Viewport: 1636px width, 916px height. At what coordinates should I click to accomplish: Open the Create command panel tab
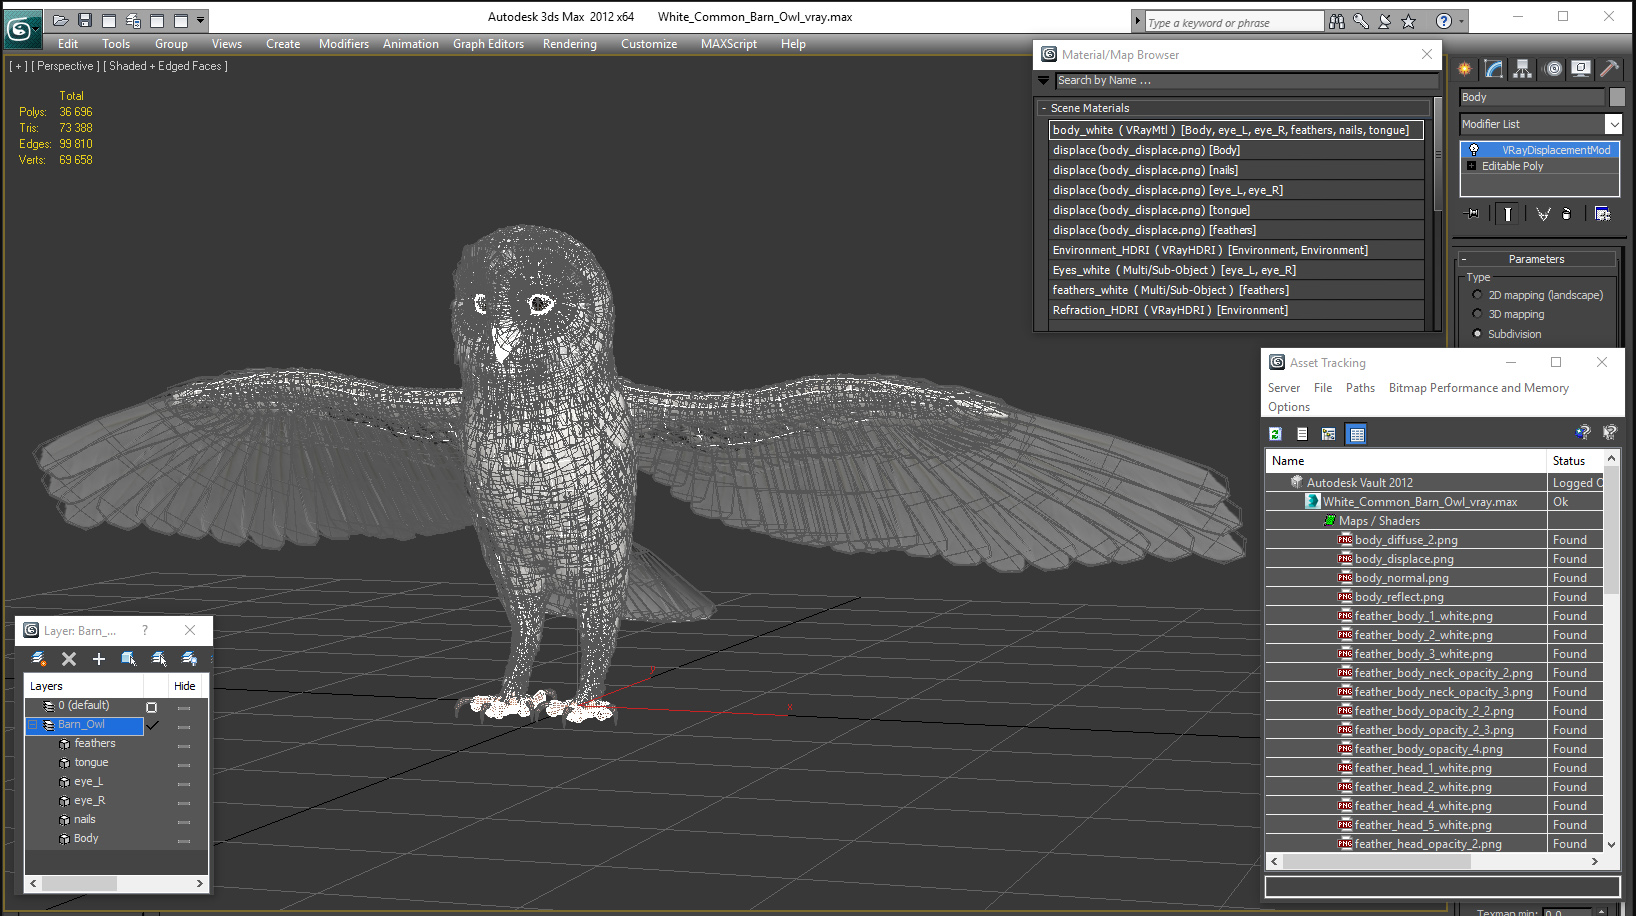click(1465, 69)
